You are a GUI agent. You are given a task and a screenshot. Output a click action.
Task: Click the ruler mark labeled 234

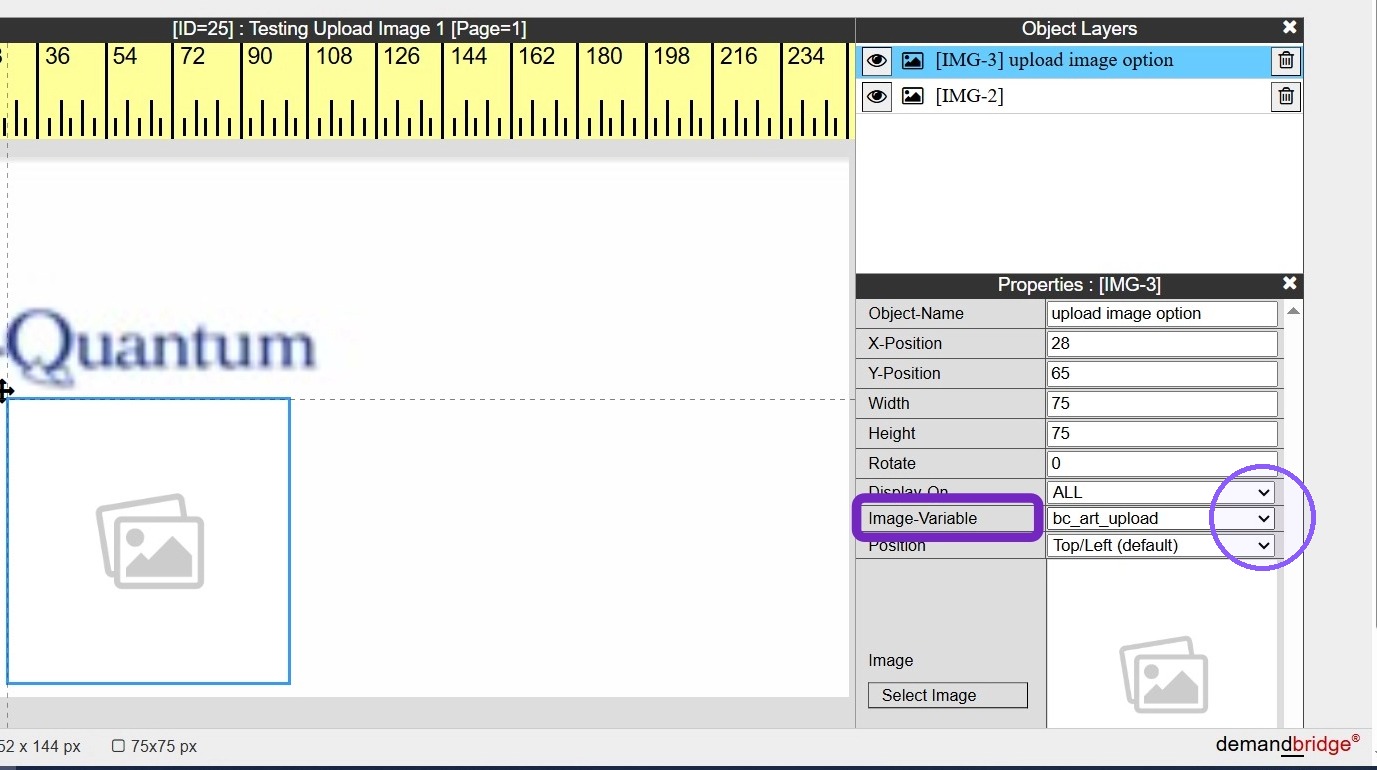(806, 56)
